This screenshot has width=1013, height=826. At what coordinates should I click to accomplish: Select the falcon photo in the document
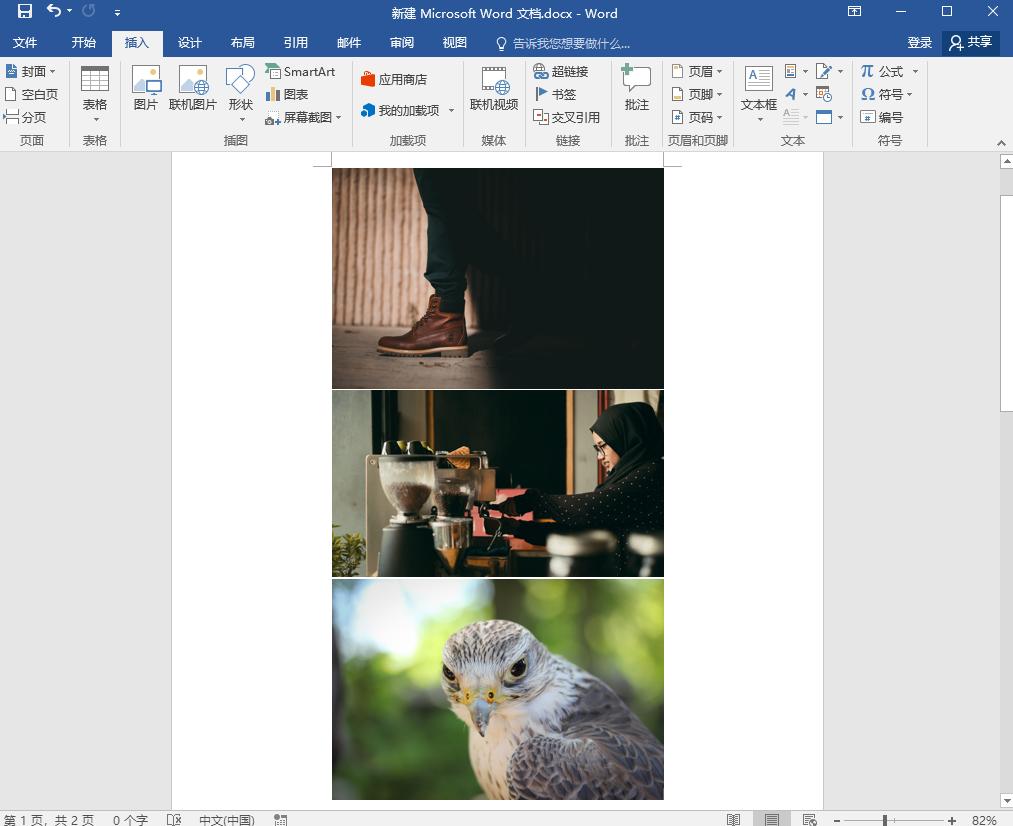[x=497, y=689]
